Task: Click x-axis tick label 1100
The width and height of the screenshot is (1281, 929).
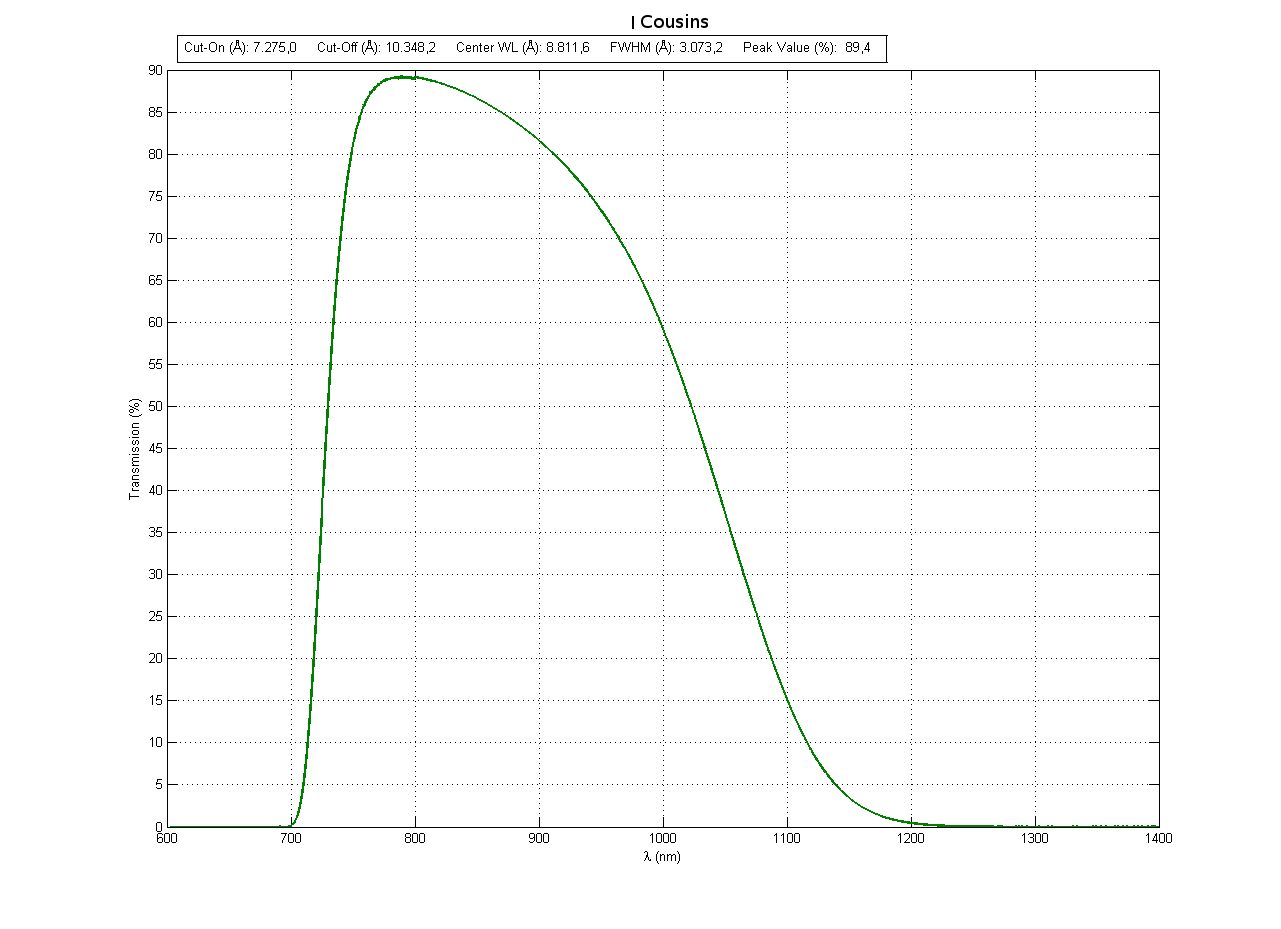Action: pos(788,841)
